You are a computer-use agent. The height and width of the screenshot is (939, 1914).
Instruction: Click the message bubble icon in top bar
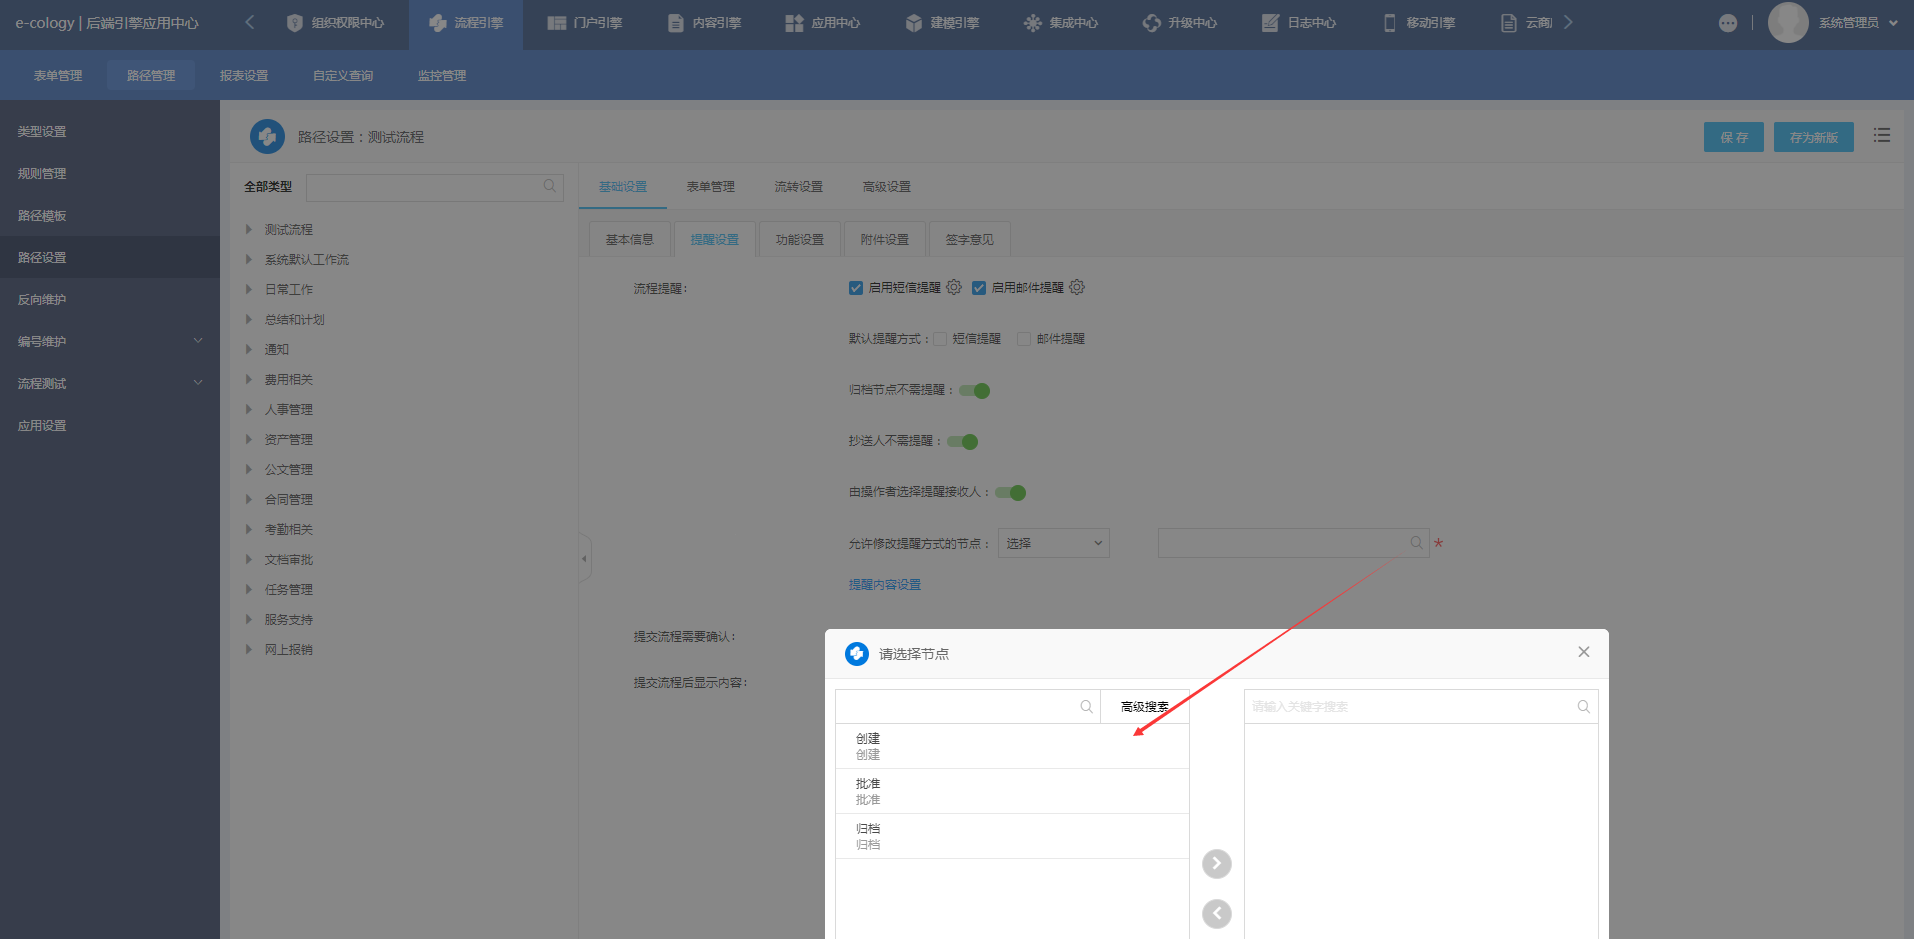[x=1728, y=23]
